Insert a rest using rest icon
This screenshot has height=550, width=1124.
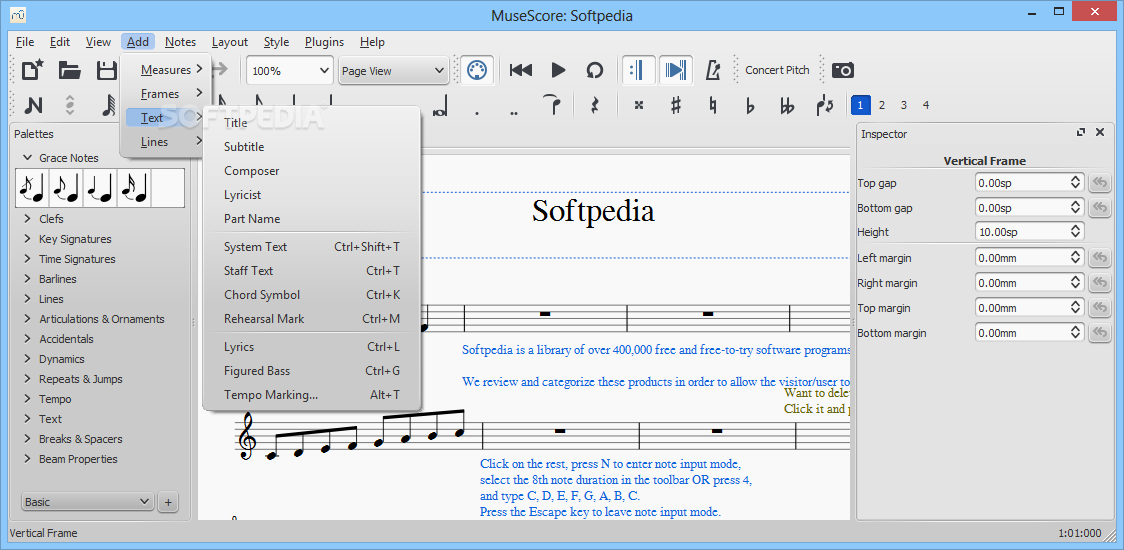click(594, 105)
